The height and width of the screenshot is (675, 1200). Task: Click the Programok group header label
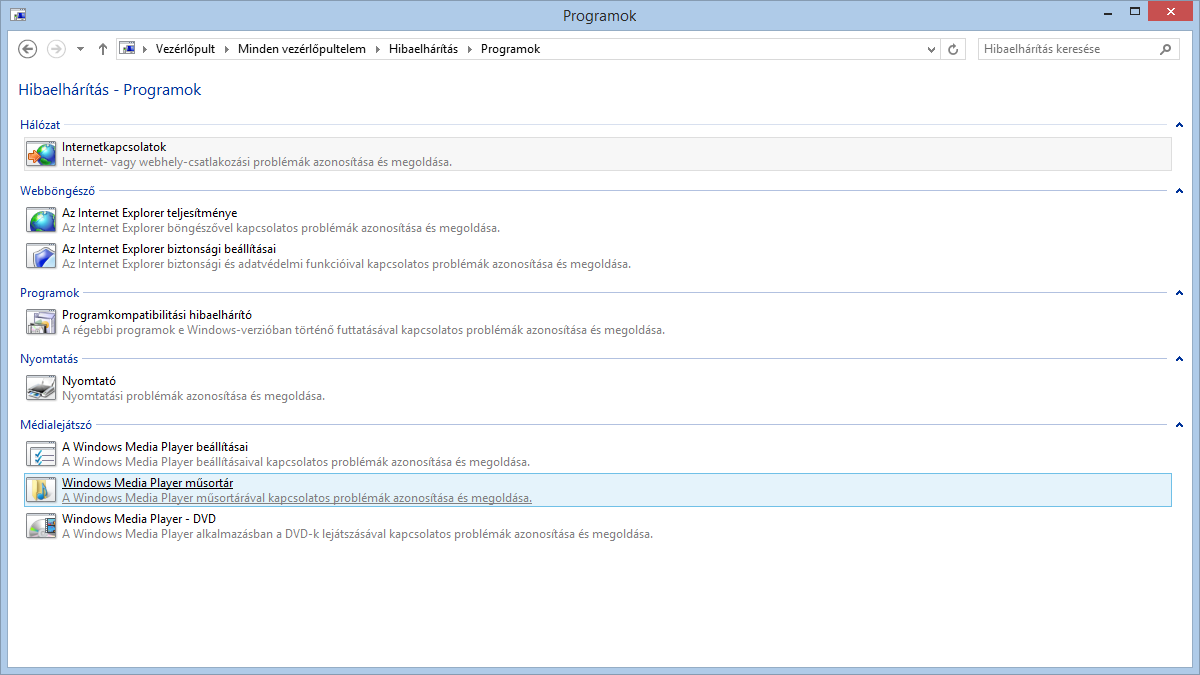click(50, 293)
